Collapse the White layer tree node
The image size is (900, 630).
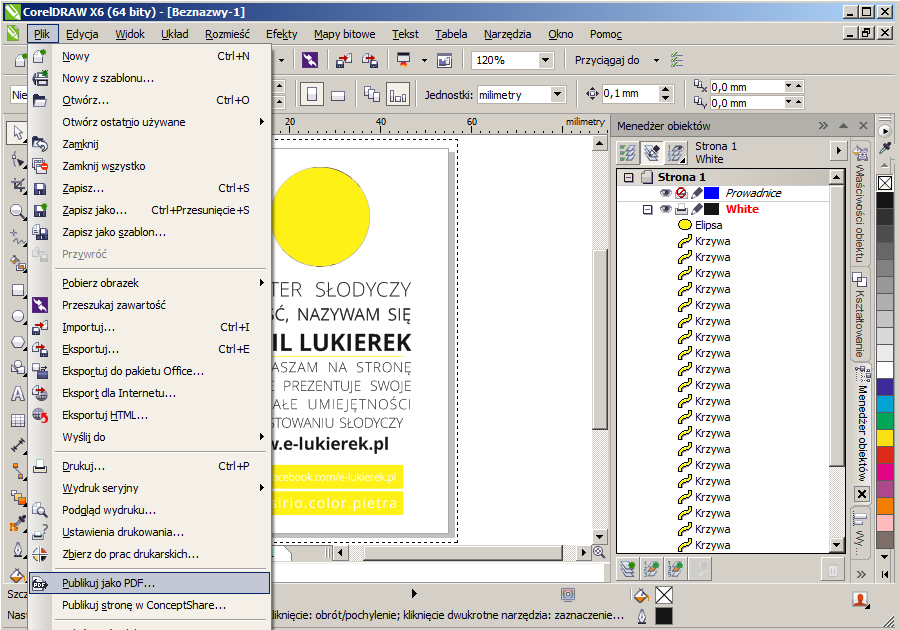647,209
